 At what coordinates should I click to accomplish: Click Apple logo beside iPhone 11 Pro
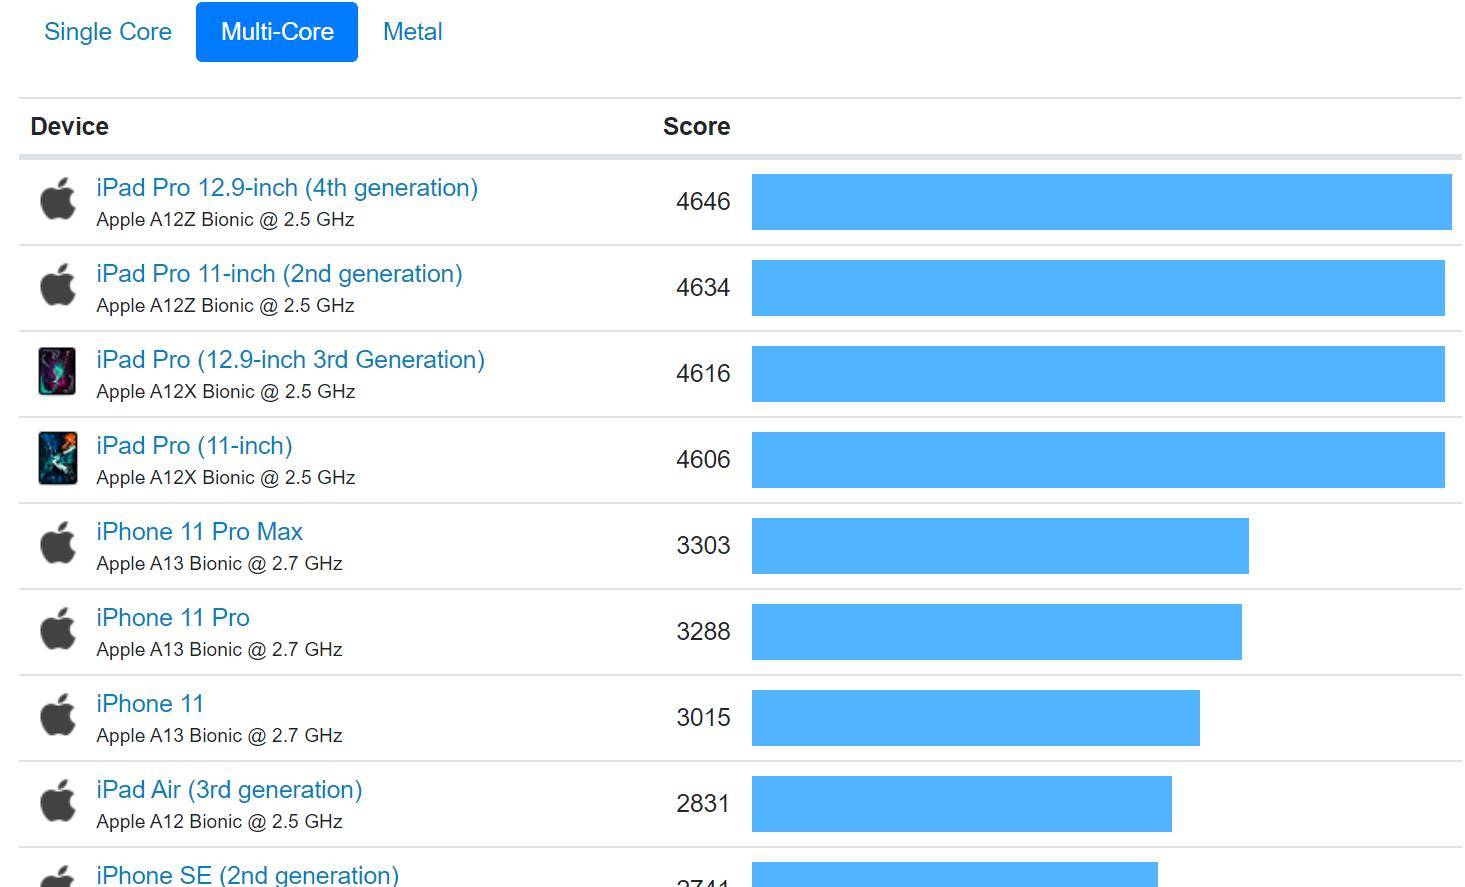[58, 629]
